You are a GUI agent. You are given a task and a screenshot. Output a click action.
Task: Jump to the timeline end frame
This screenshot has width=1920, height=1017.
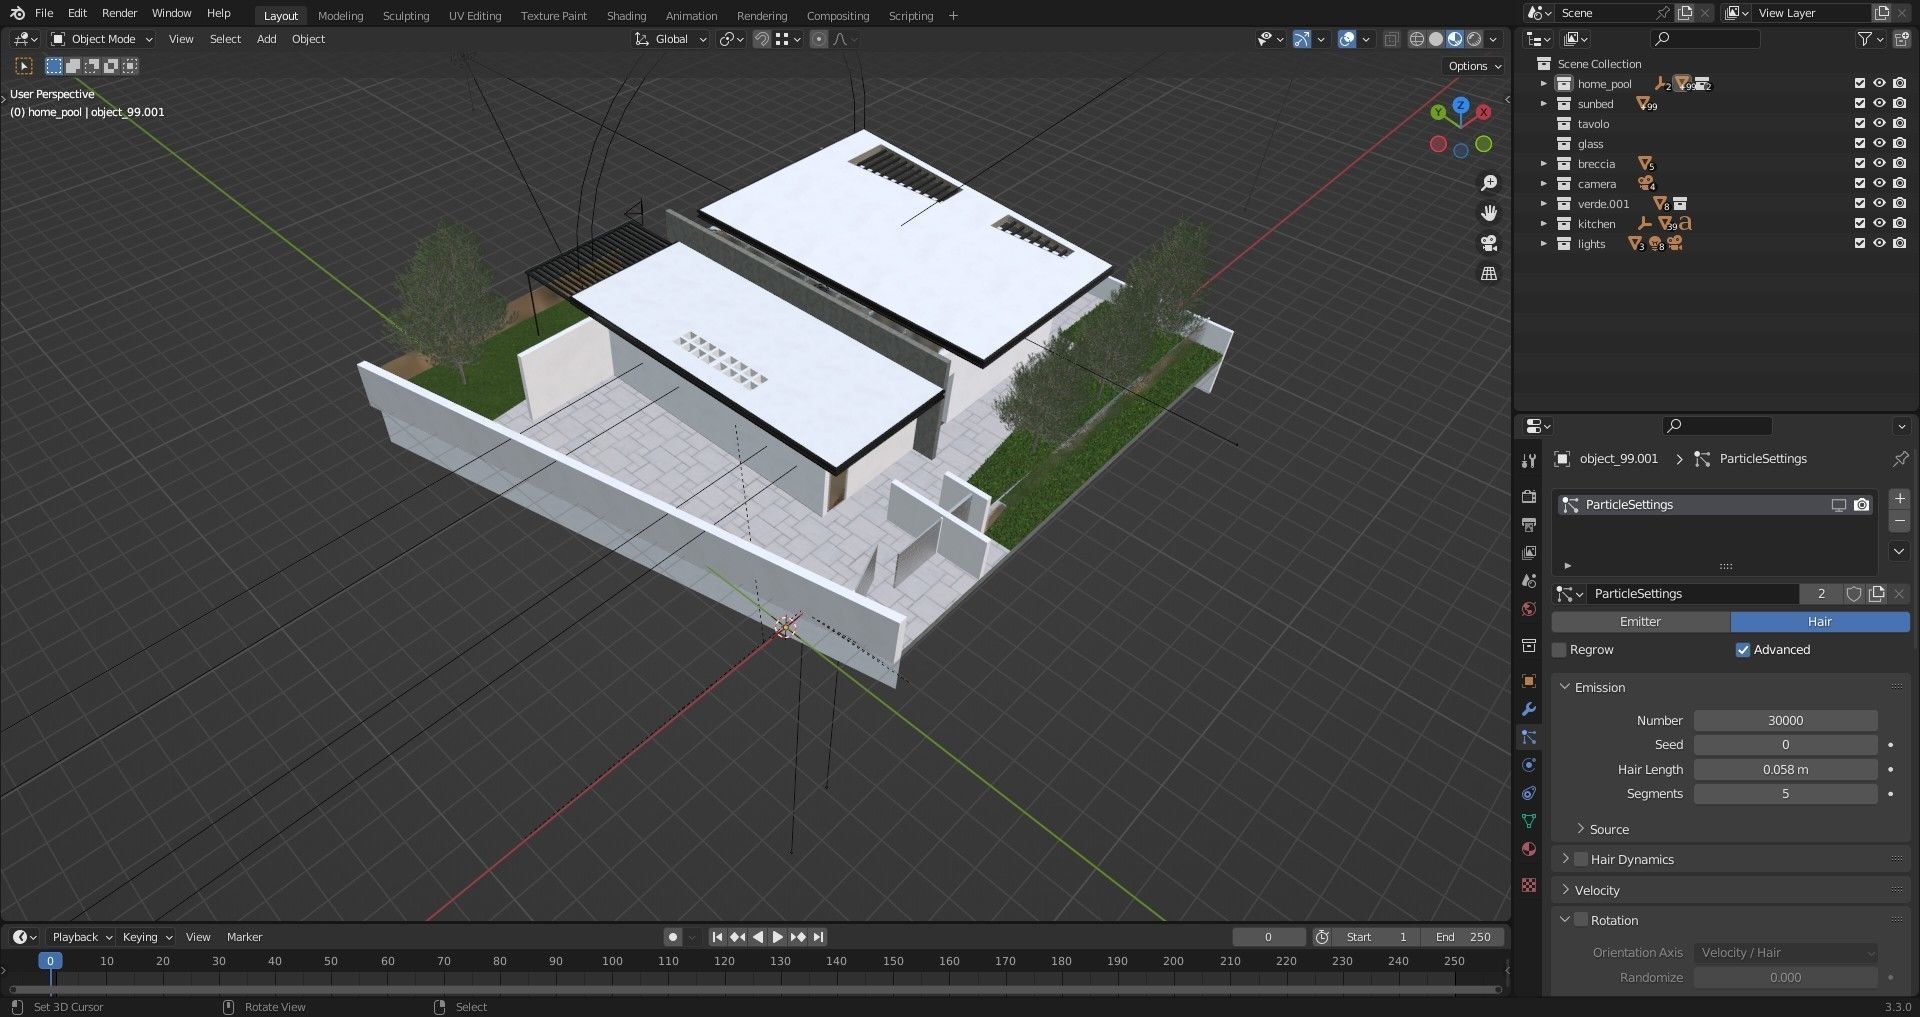(818, 937)
